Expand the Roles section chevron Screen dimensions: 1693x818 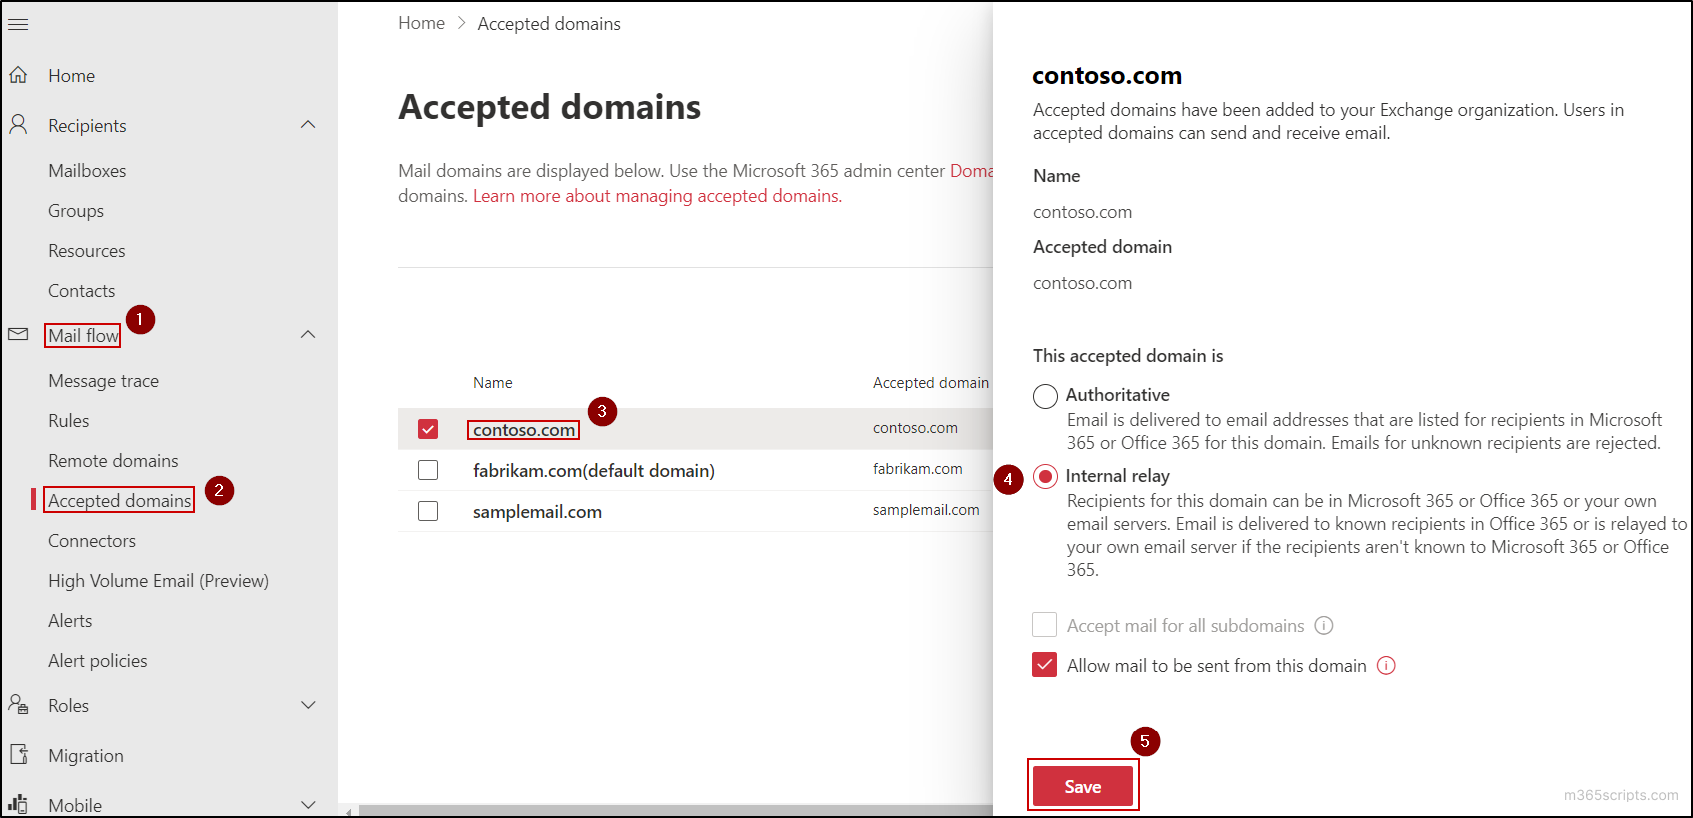click(x=308, y=705)
